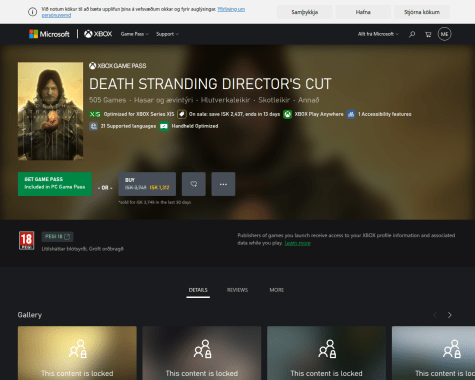Viewport: 475px width, 380px height.
Task: Open the fourth locked gallery thumbnail
Action: [x=433, y=353]
